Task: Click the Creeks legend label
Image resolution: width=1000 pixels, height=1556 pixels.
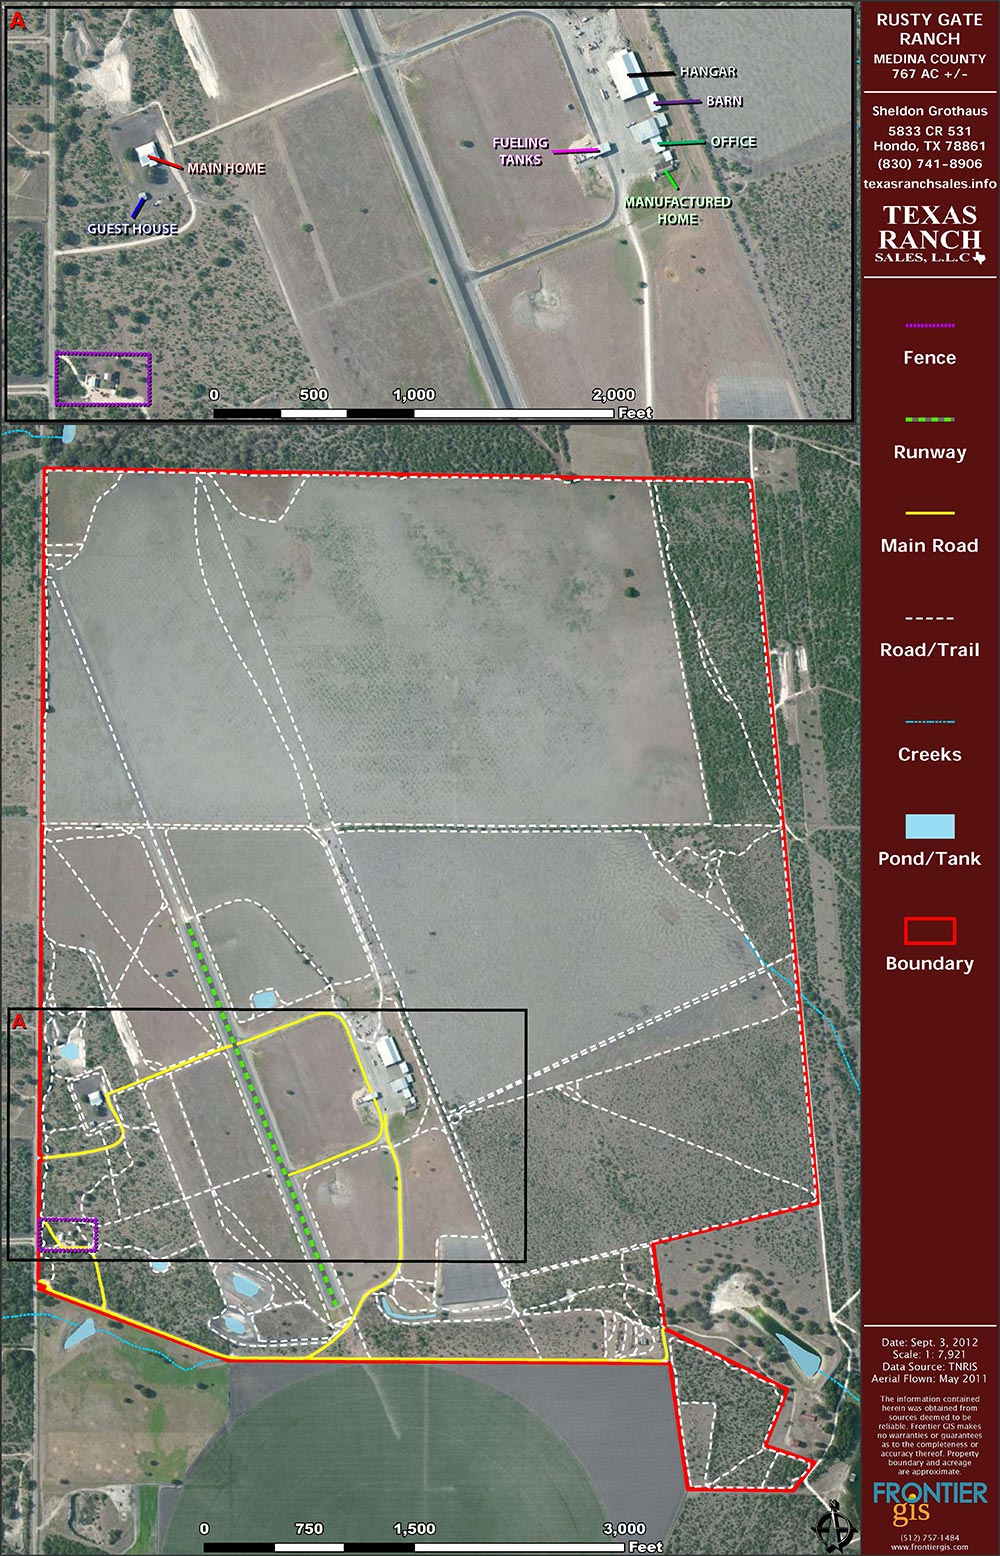Action: coord(930,754)
